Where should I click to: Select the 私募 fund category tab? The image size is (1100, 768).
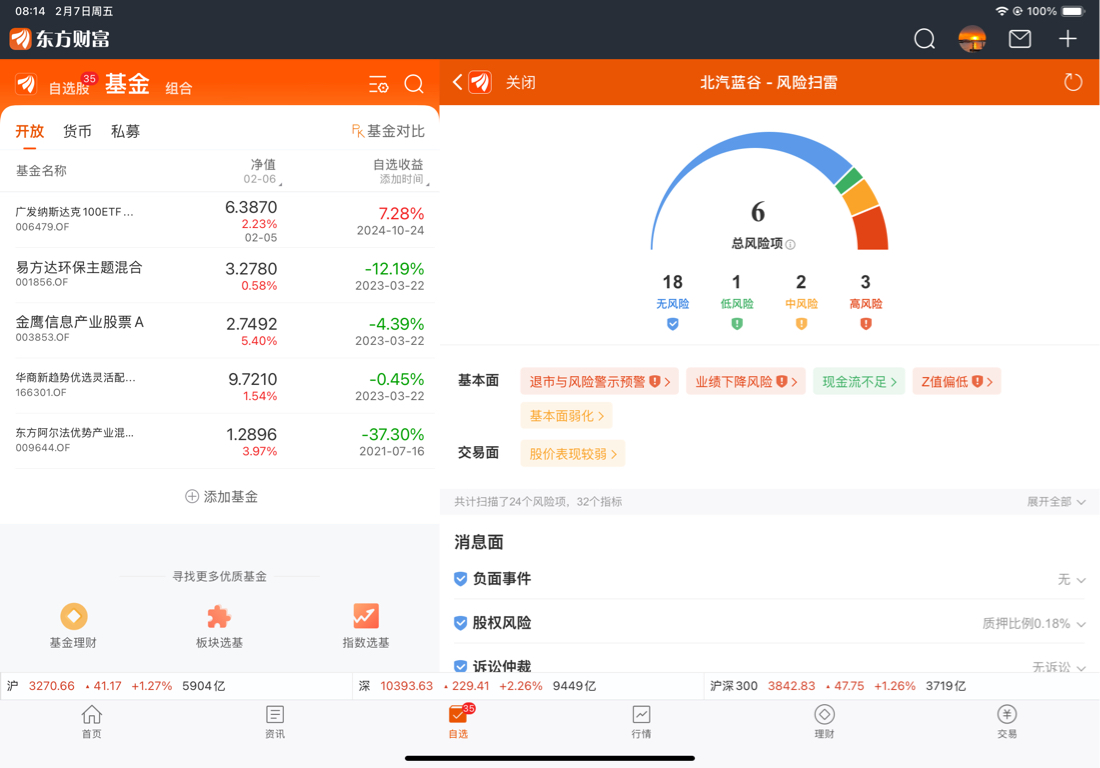click(x=126, y=131)
